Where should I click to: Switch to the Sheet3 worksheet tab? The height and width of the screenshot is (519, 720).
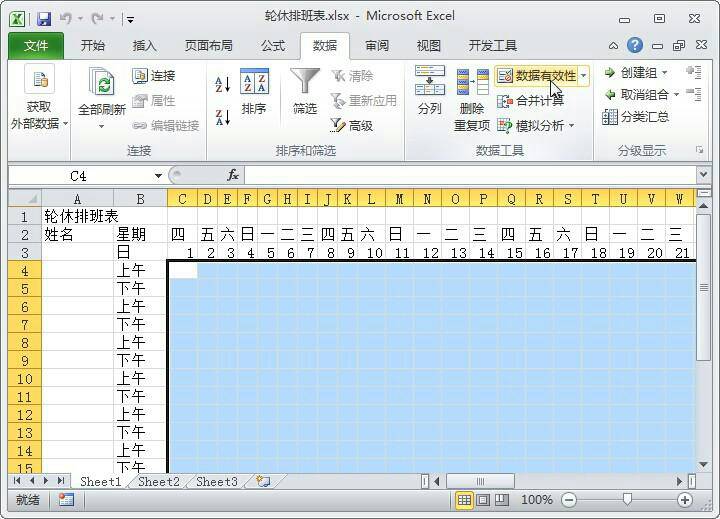217,481
